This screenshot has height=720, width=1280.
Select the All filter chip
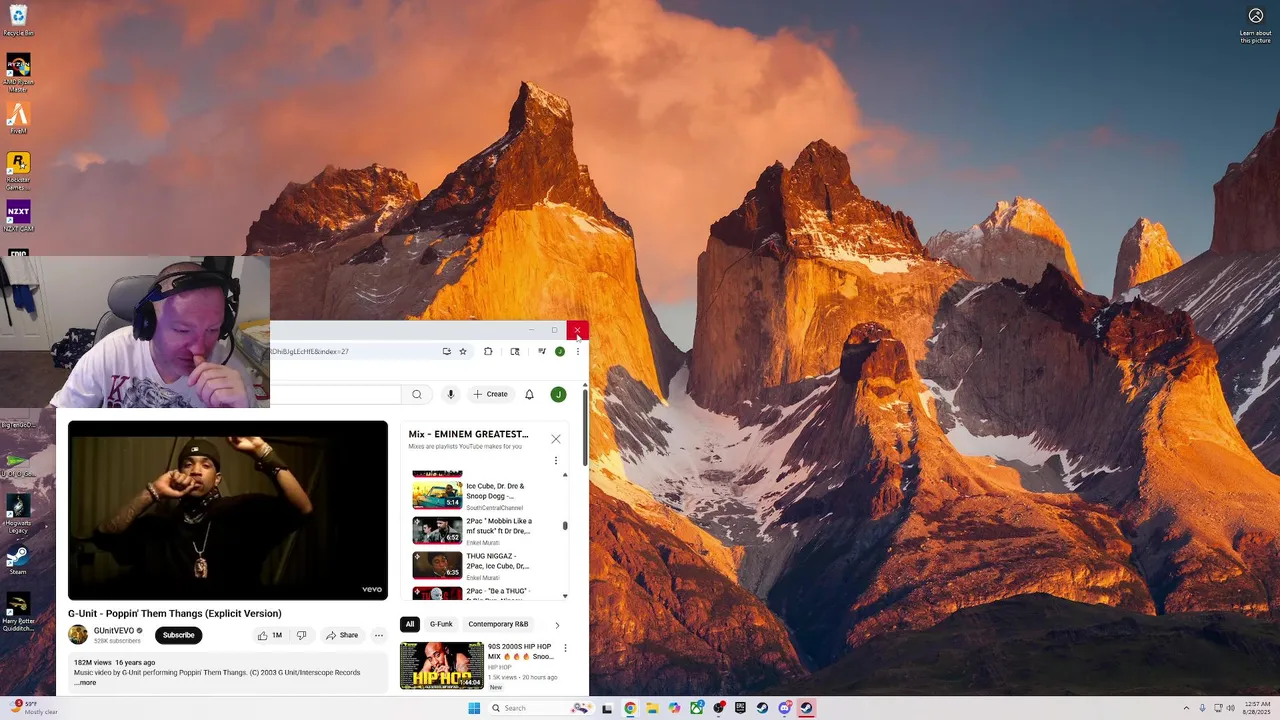(409, 624)
